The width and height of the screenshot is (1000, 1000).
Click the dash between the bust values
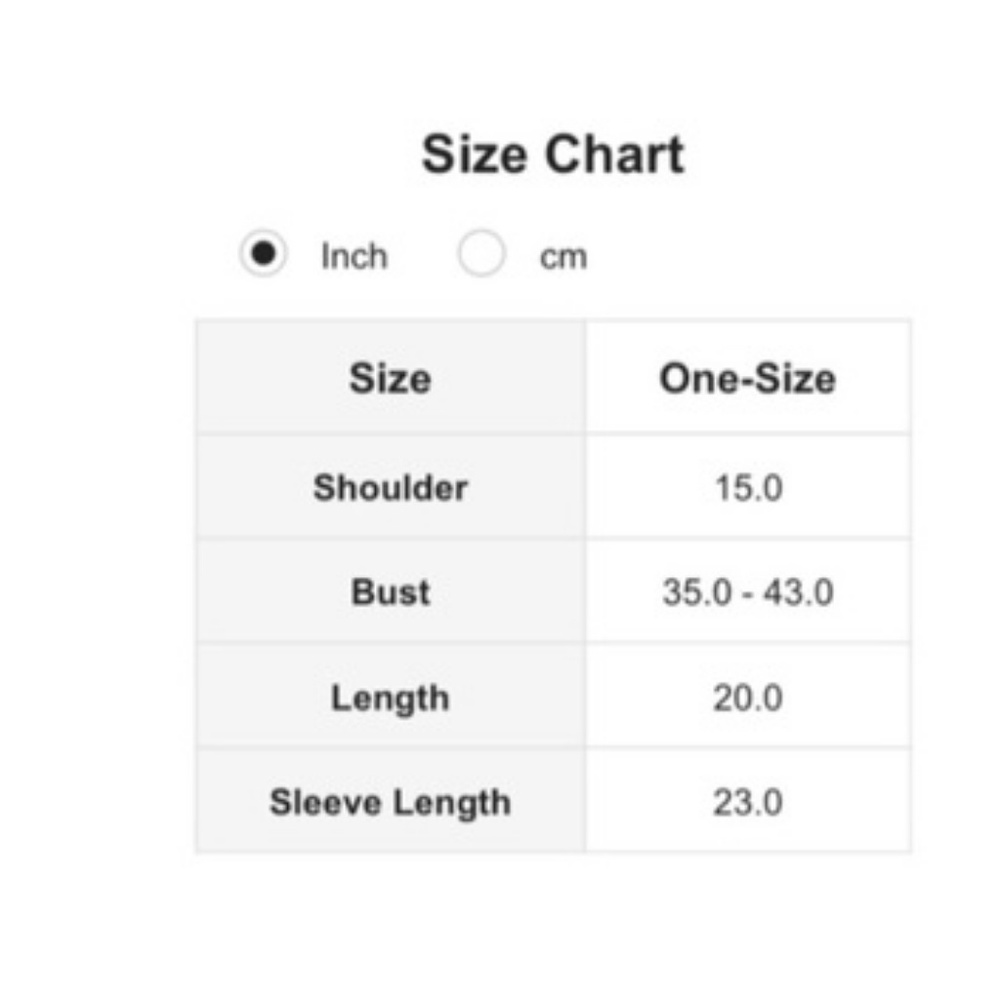pyautogui.click(x=748, y=594)
